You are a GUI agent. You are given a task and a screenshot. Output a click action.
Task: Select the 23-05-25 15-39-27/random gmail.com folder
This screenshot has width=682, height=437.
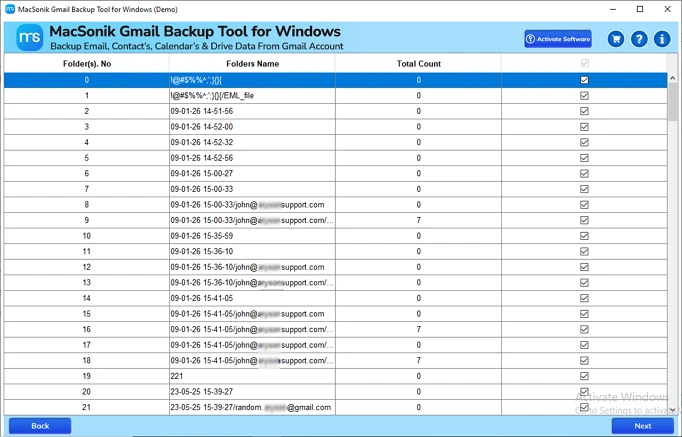251,407
